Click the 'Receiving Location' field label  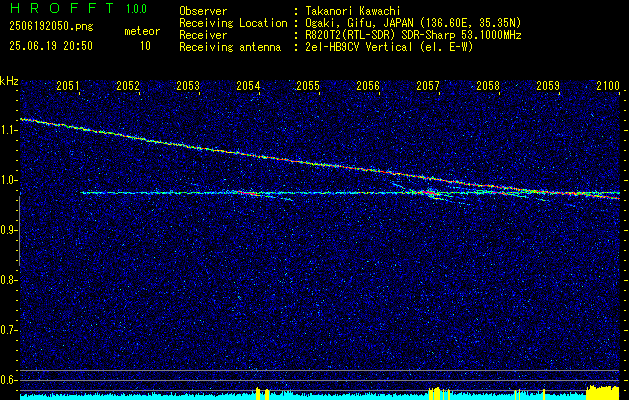coord(233,23)
